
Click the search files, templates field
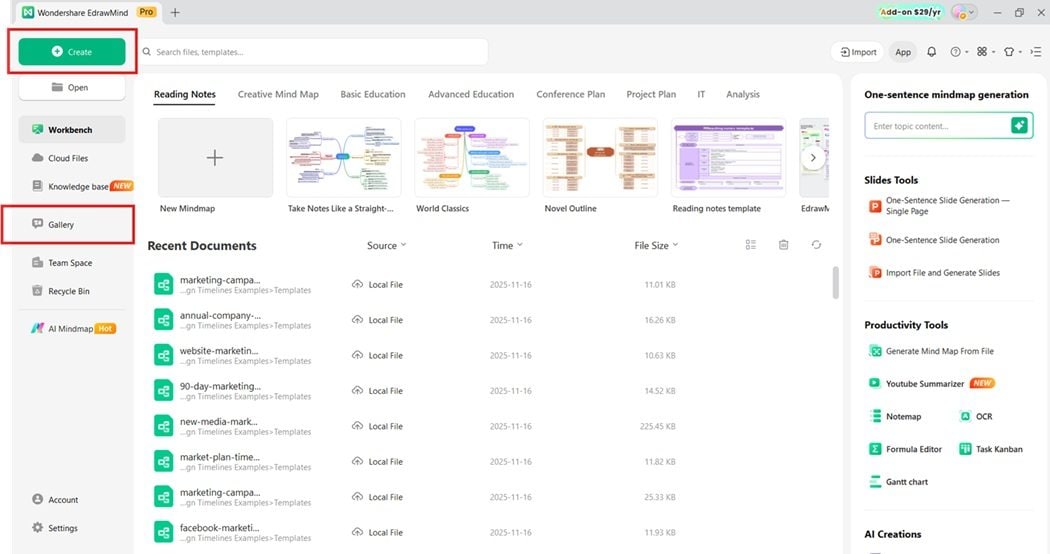pos(313,52)
